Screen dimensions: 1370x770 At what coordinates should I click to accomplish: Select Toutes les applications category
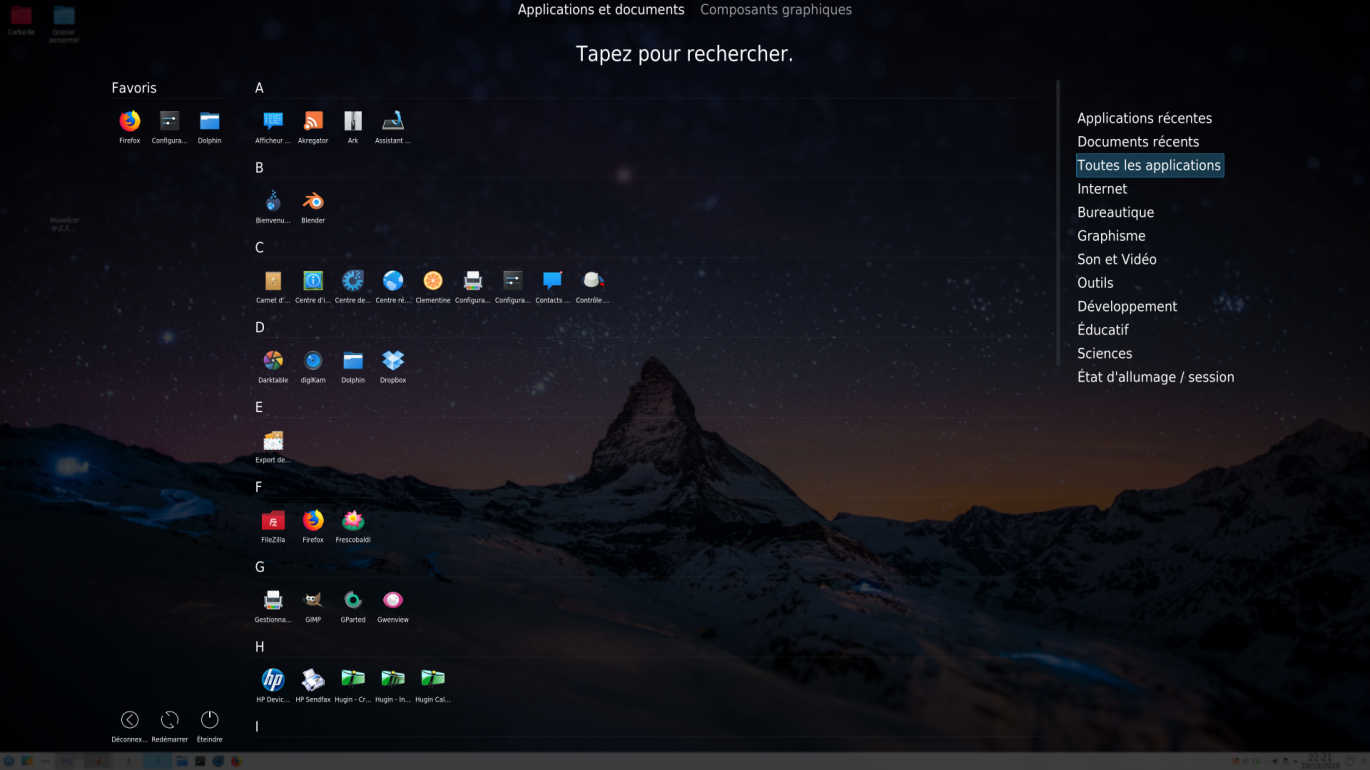coord(1149,165)
